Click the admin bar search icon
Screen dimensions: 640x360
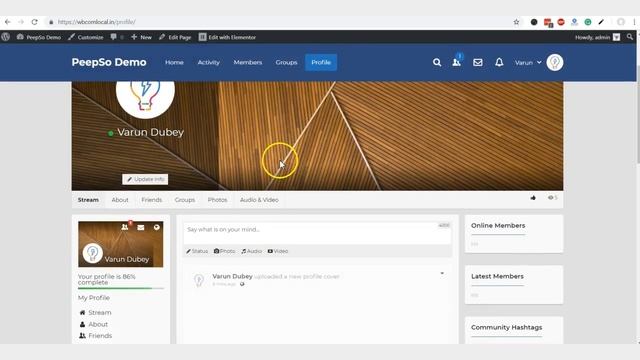pyautogui.click(x=630, y=37)
